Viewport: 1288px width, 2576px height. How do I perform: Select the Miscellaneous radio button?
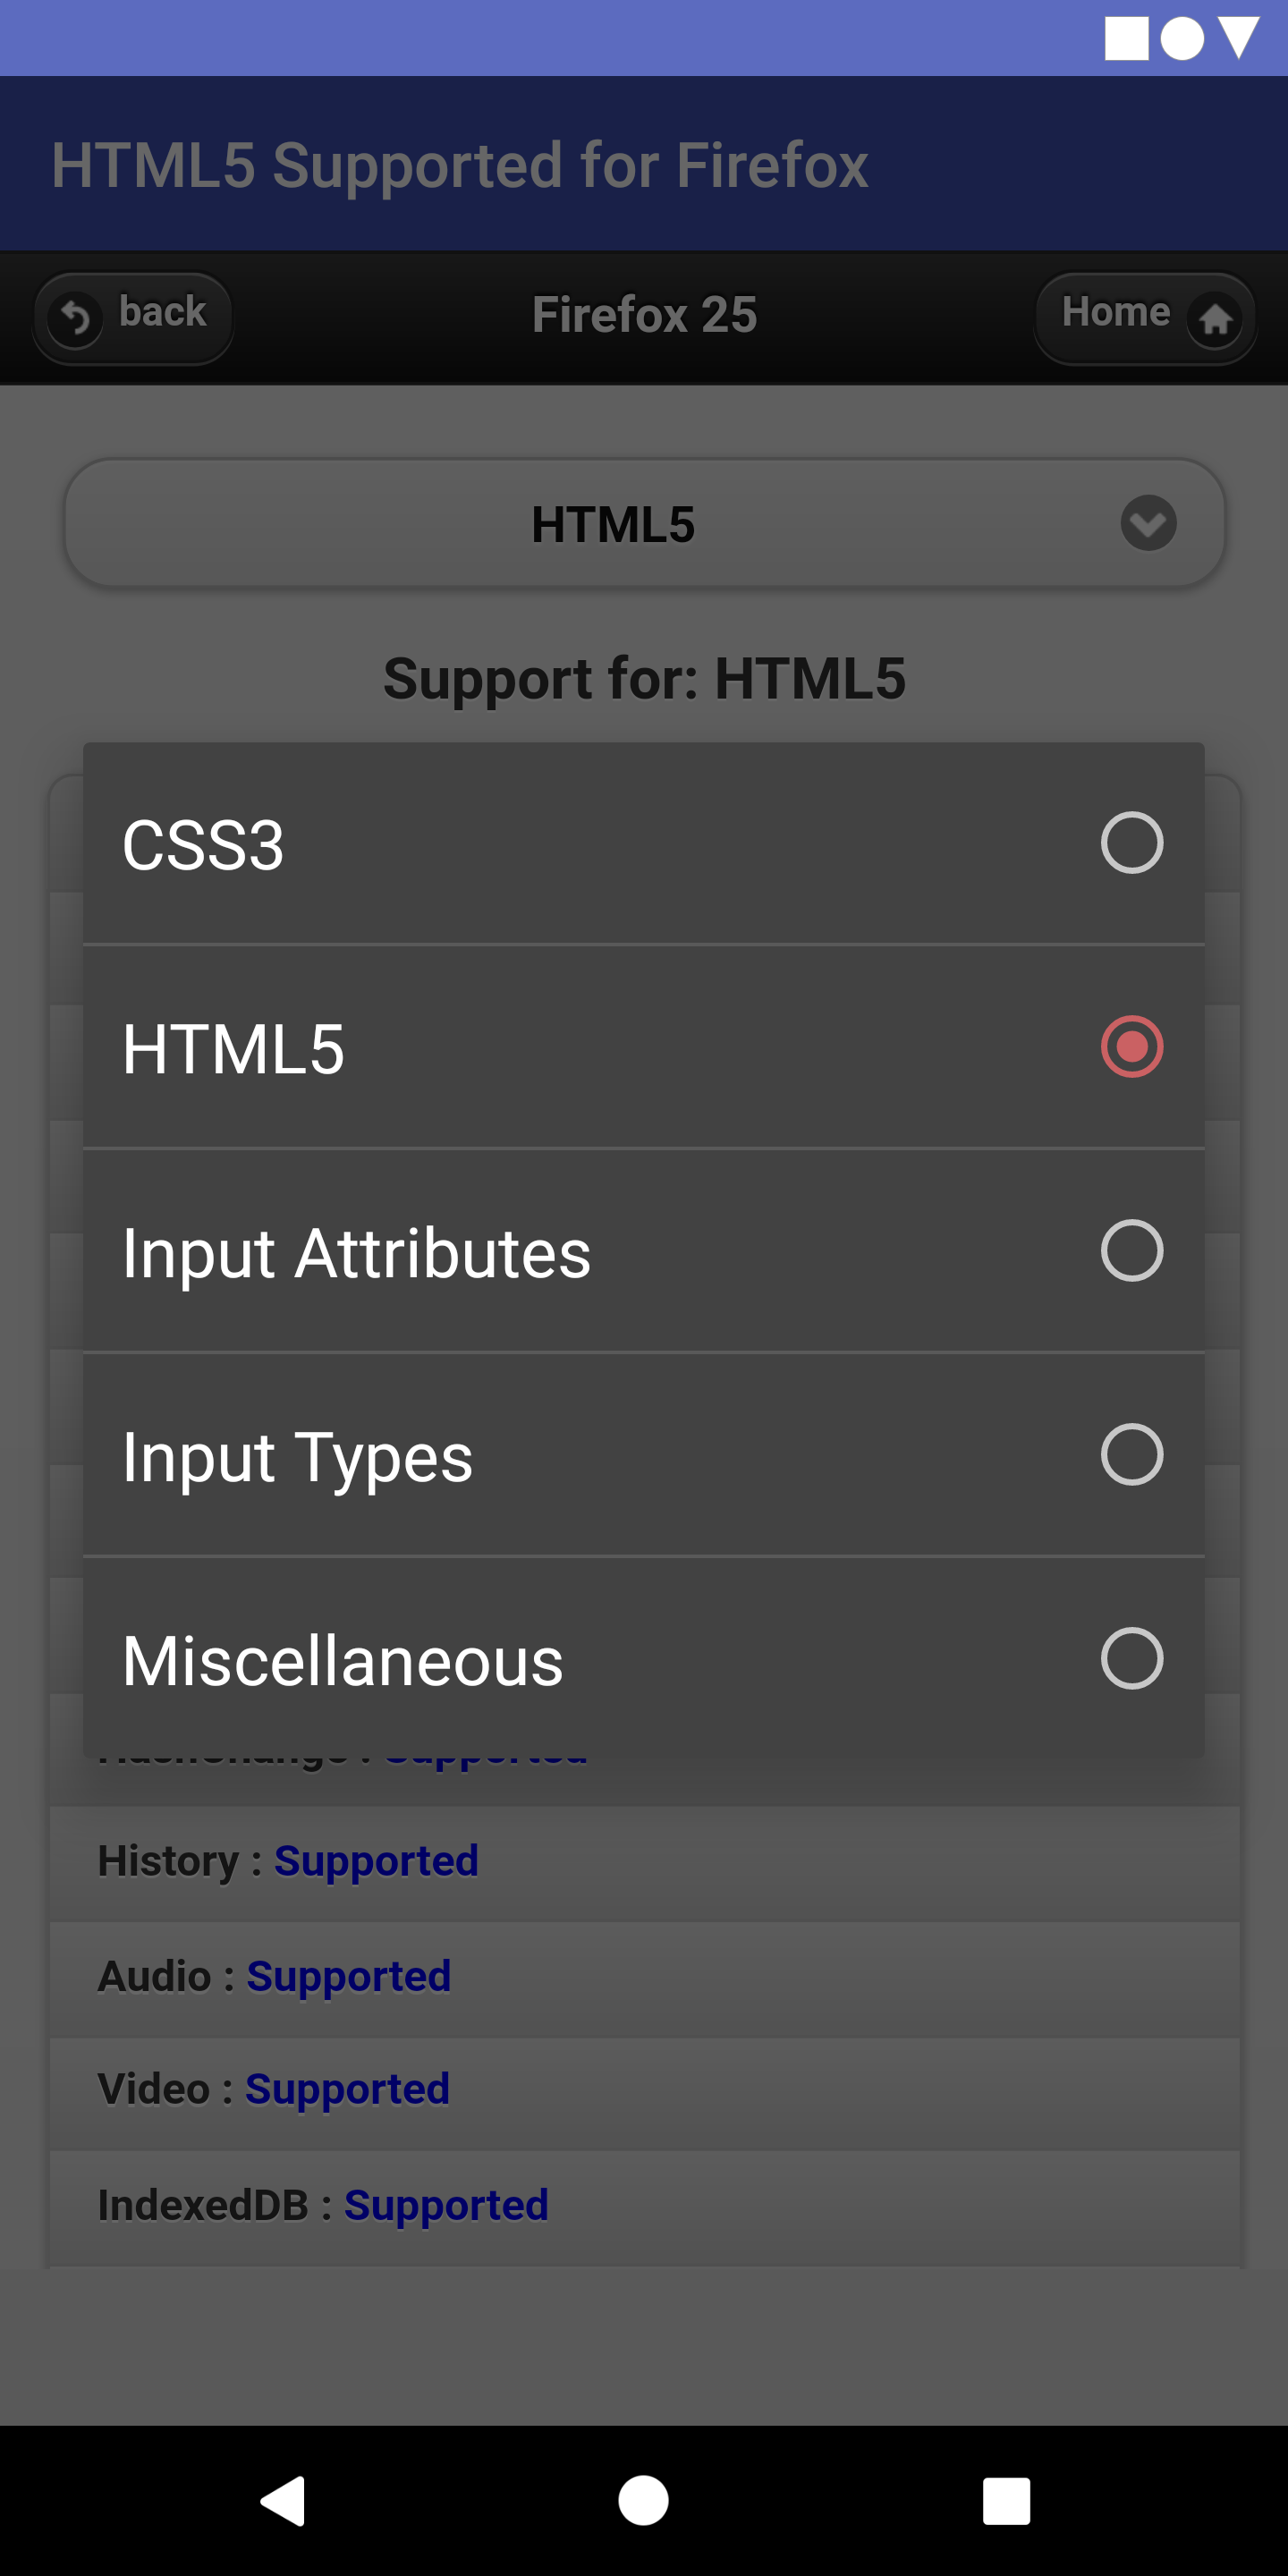1131,1658
